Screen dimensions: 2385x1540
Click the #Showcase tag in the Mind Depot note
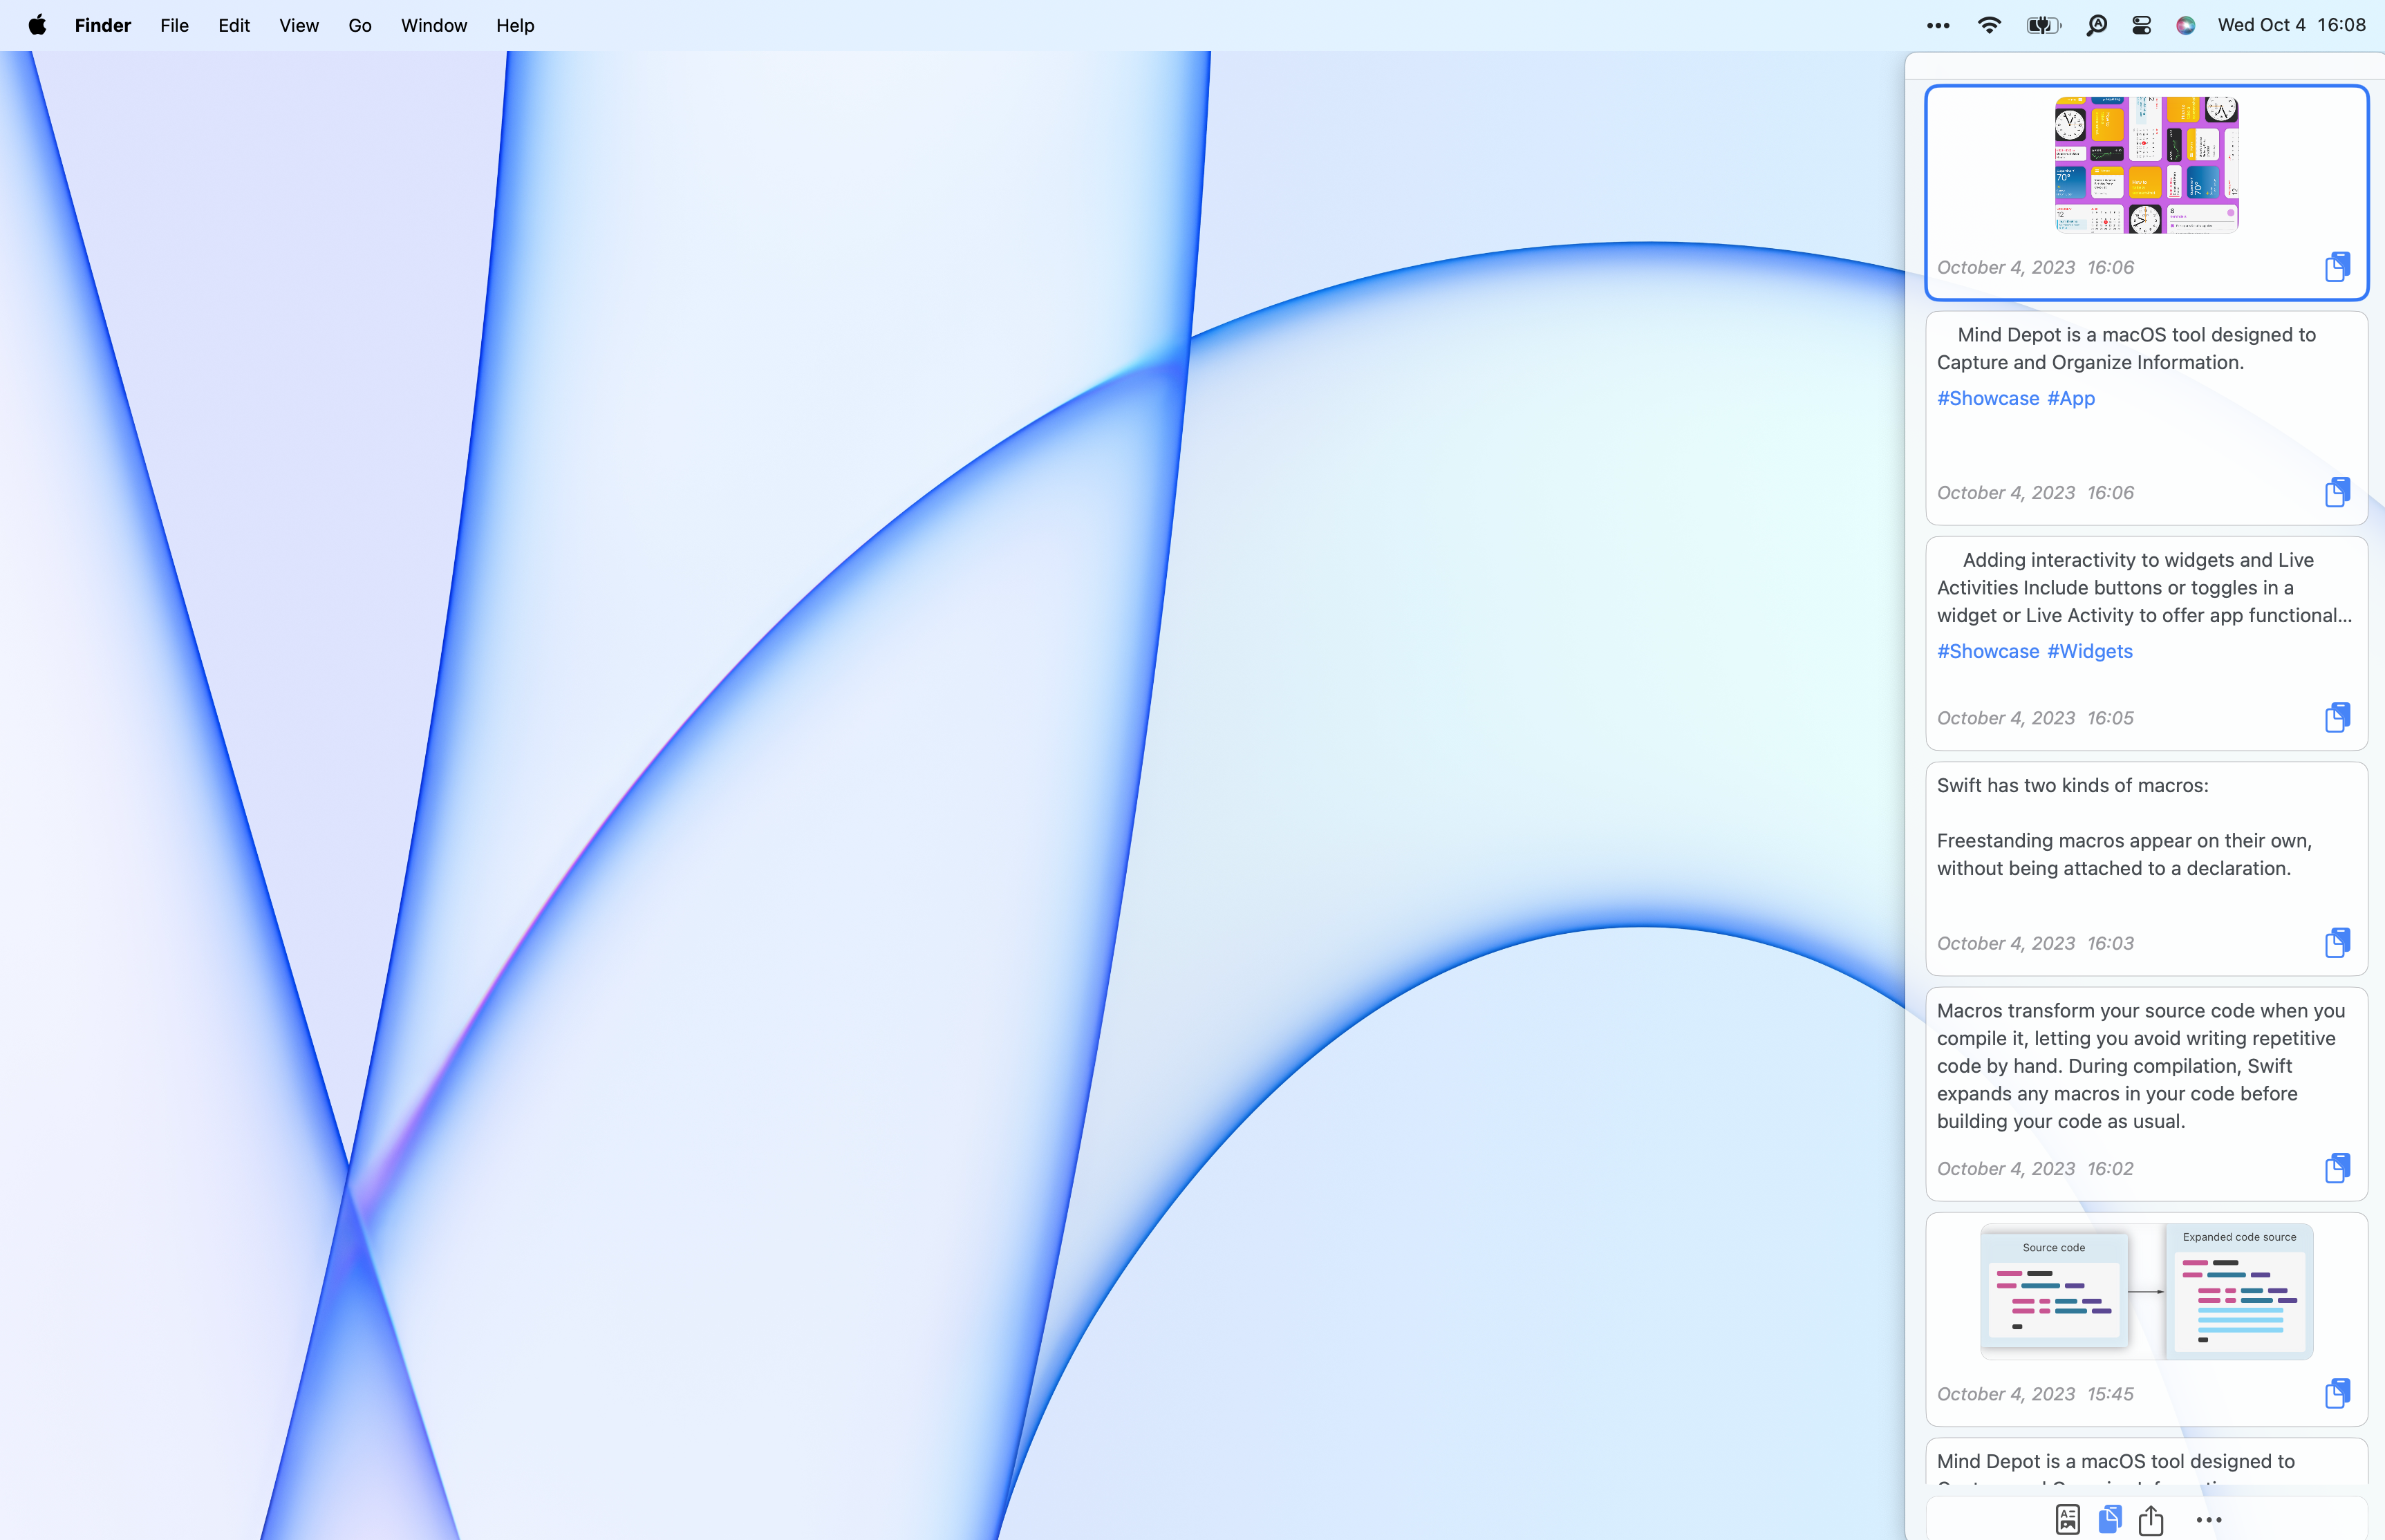click(1988, 398)
